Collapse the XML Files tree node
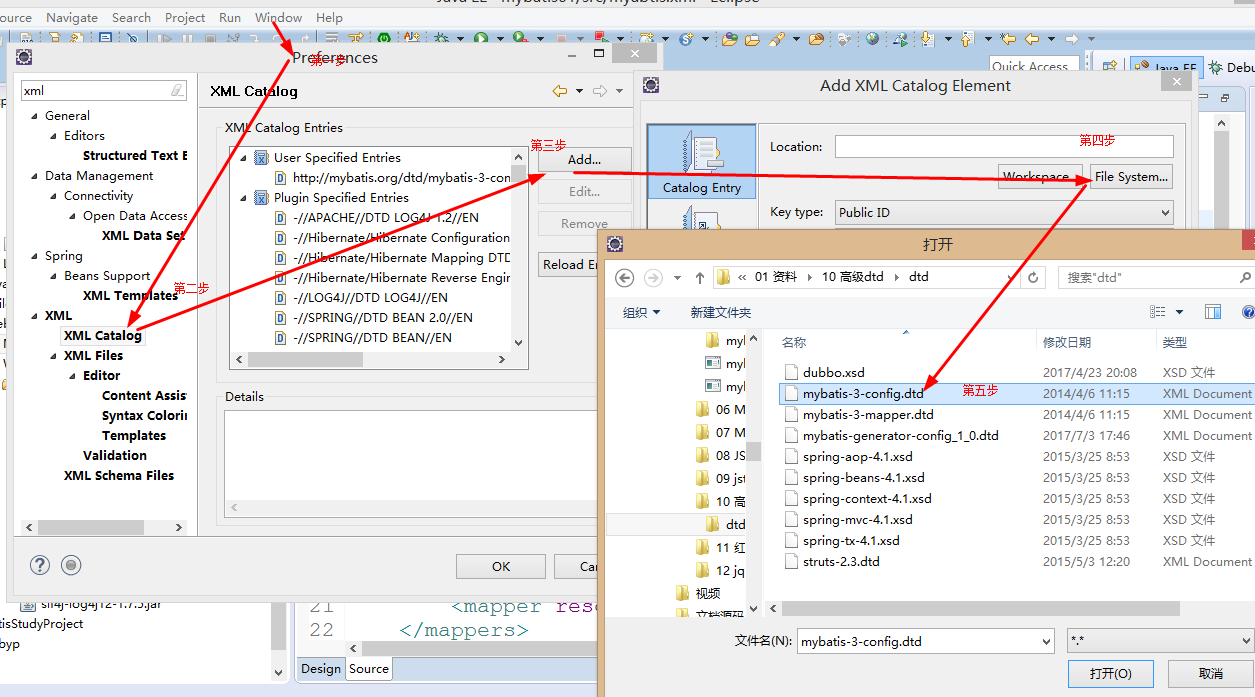1255x697 pixels. tap(54, 356)
